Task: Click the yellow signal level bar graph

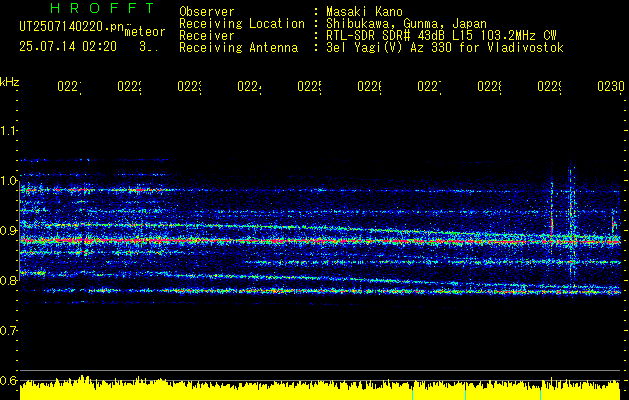Action: point(320,390)
